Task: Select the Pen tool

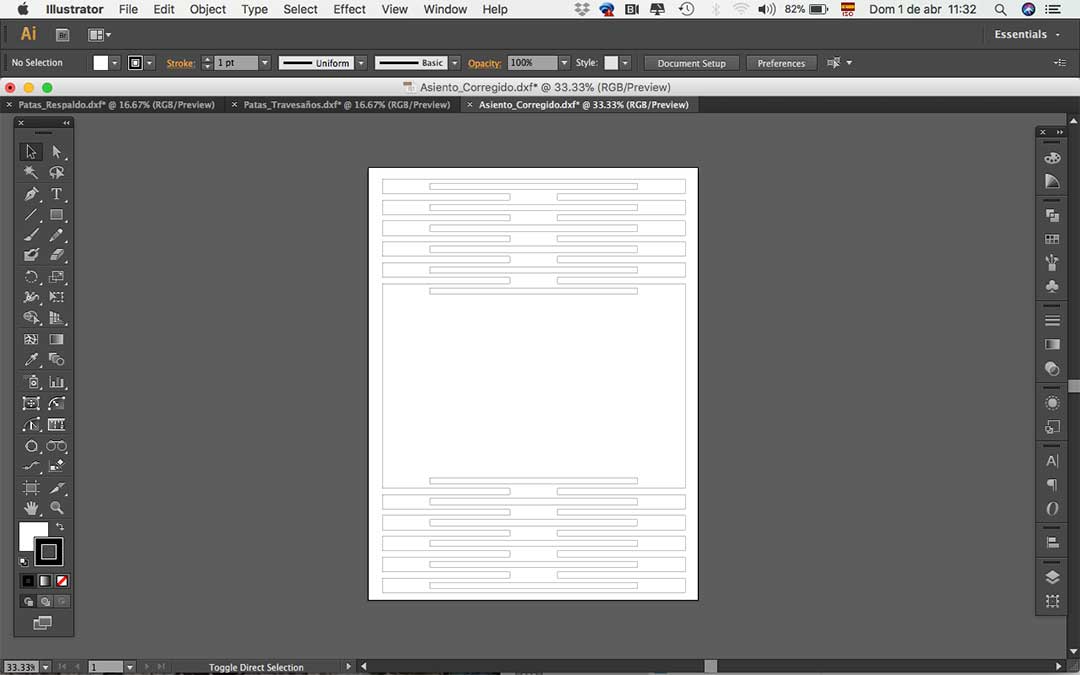Action: tap(31, 194)
